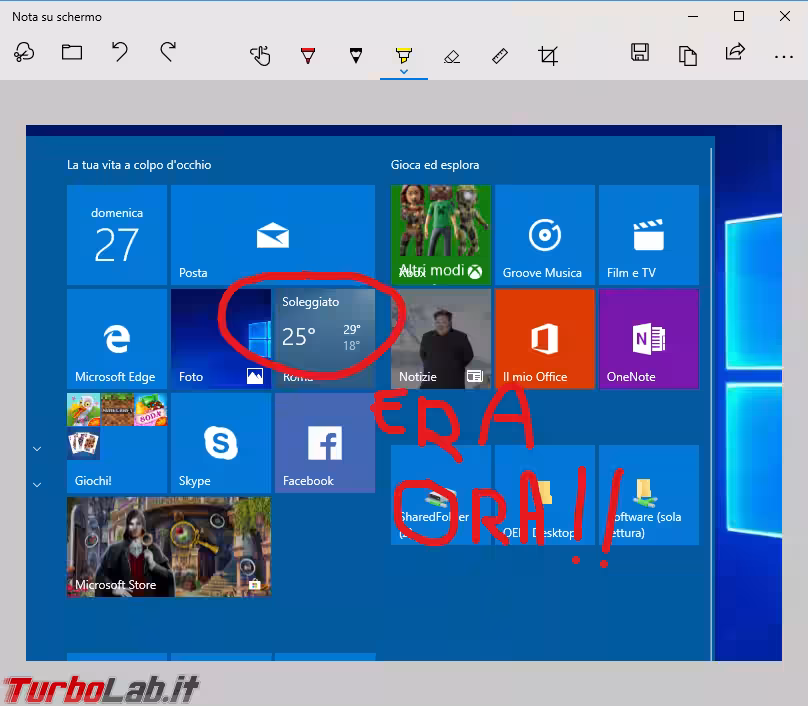Select the eraser tool

pyautogui.click(x=452, y=55)
